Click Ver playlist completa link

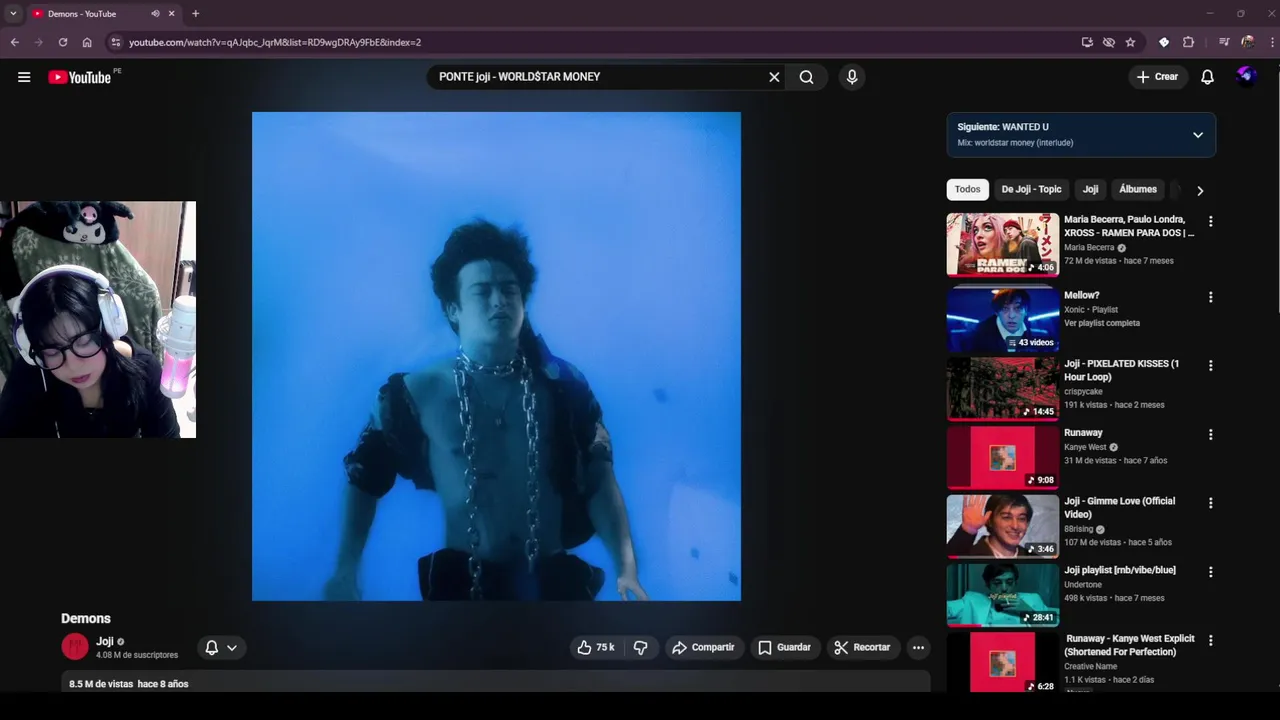(1102, 323)
